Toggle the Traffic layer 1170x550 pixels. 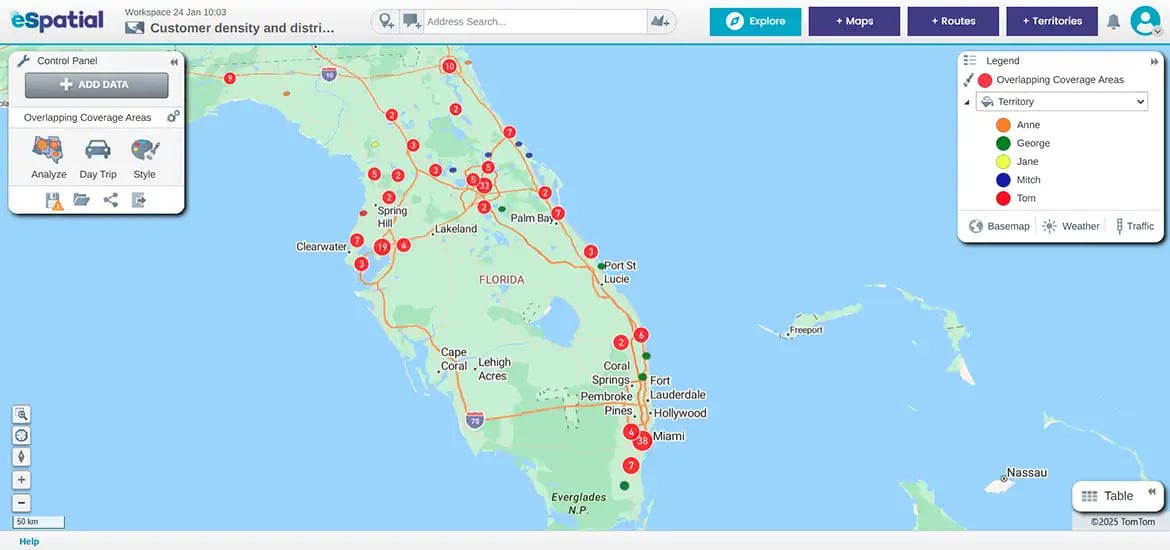[x=1133, y=226]
